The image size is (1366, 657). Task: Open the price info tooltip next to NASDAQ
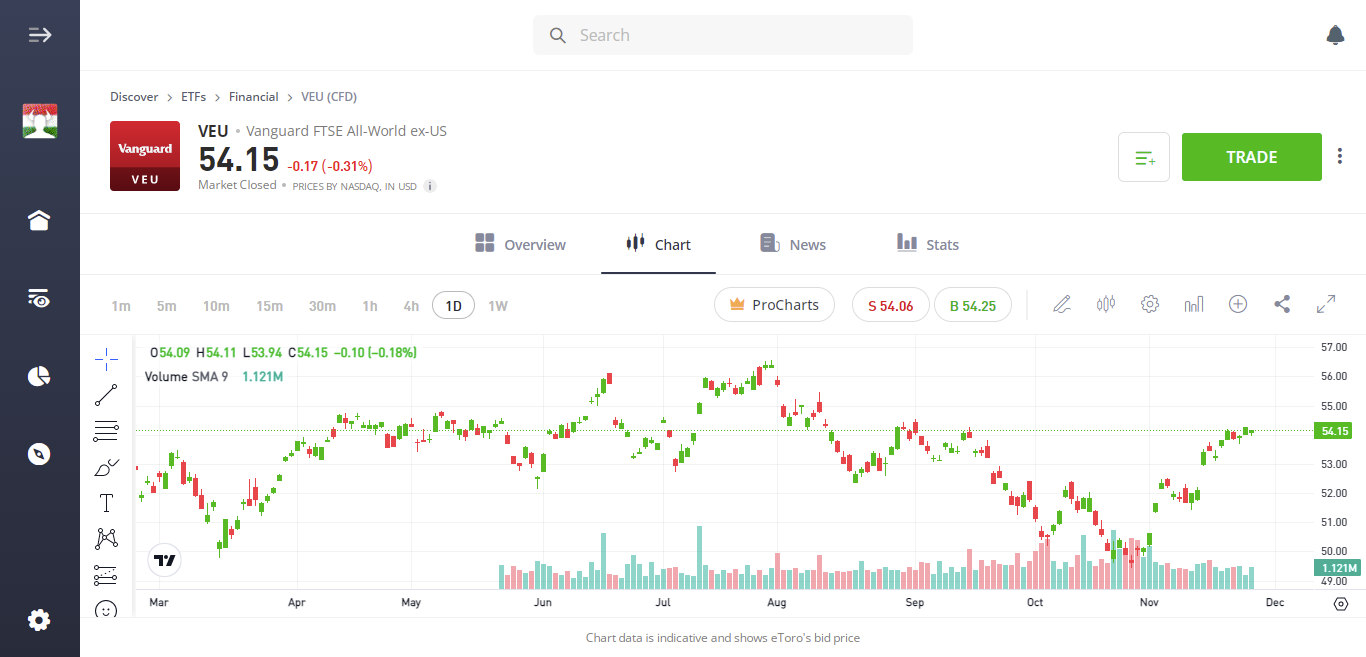429,186
